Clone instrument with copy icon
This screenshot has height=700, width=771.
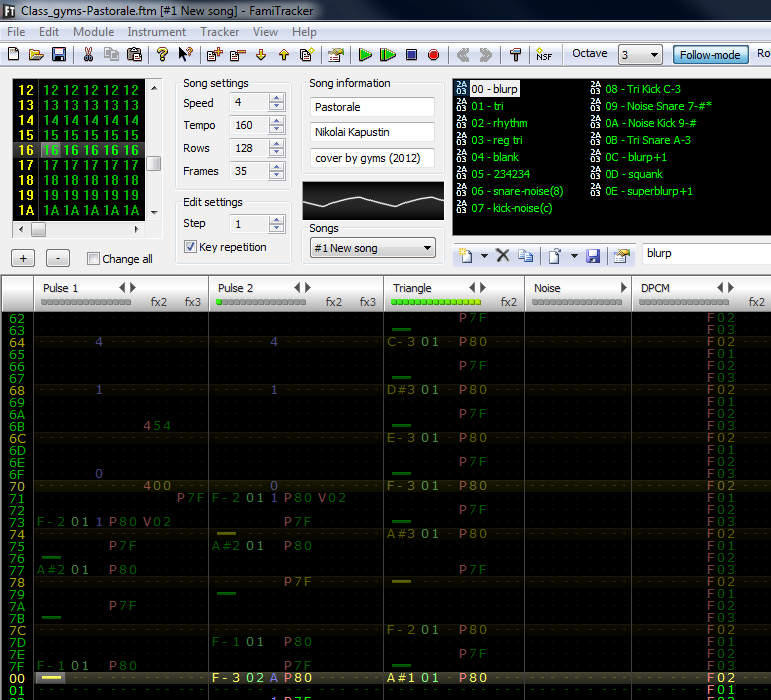526,255
